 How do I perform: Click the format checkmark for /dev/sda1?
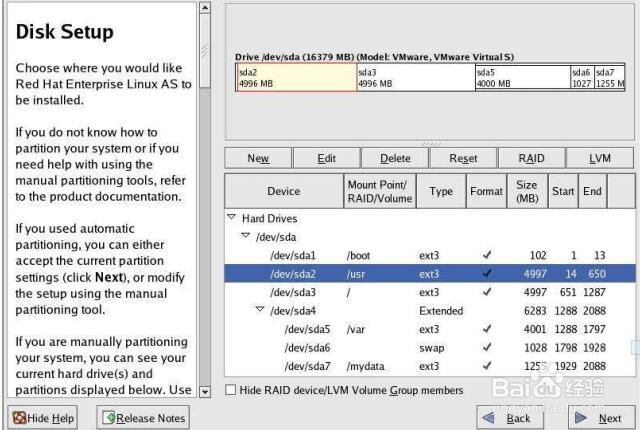click(487, 255)
